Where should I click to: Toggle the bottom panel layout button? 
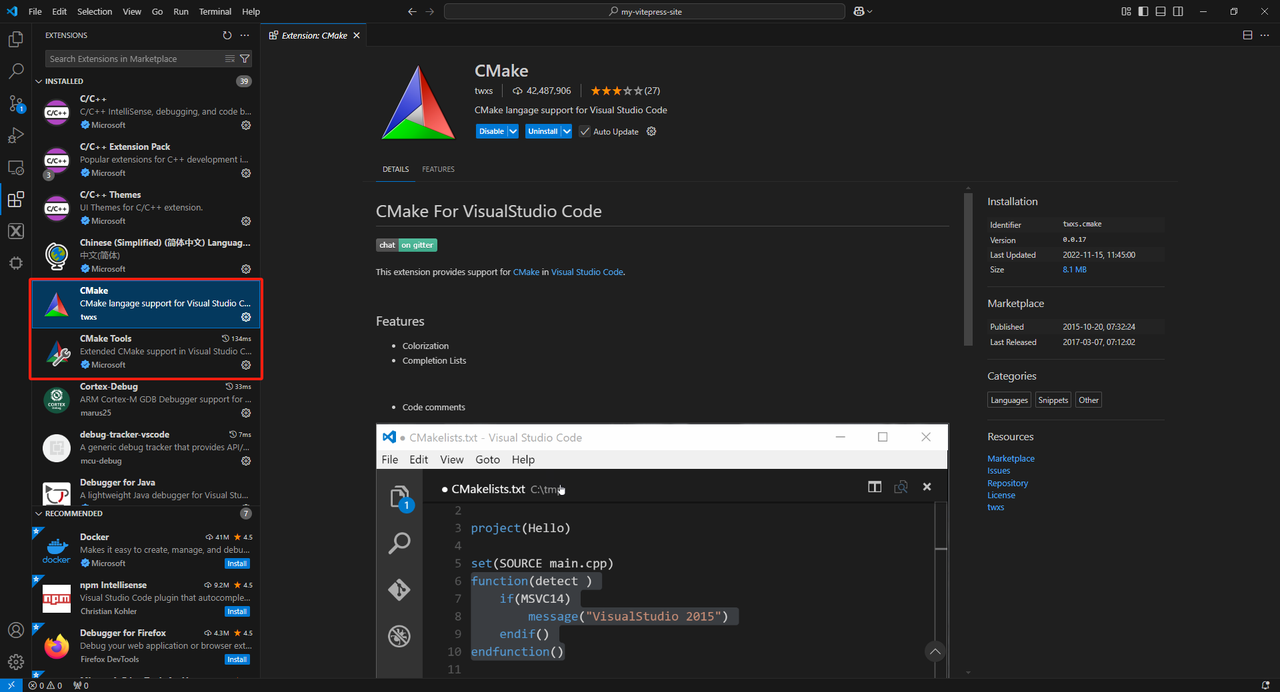click(x=1160, y=12)
